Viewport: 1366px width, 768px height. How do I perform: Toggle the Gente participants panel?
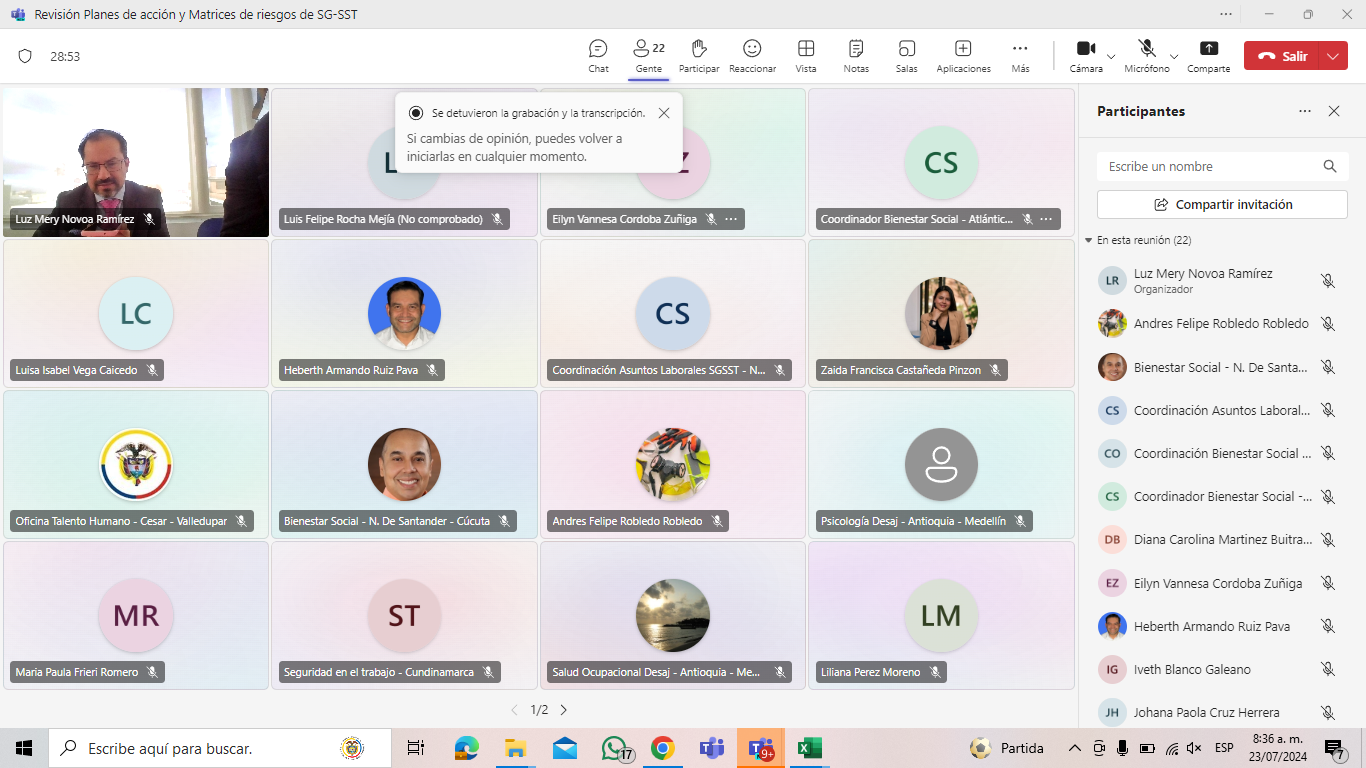(648, 56)
